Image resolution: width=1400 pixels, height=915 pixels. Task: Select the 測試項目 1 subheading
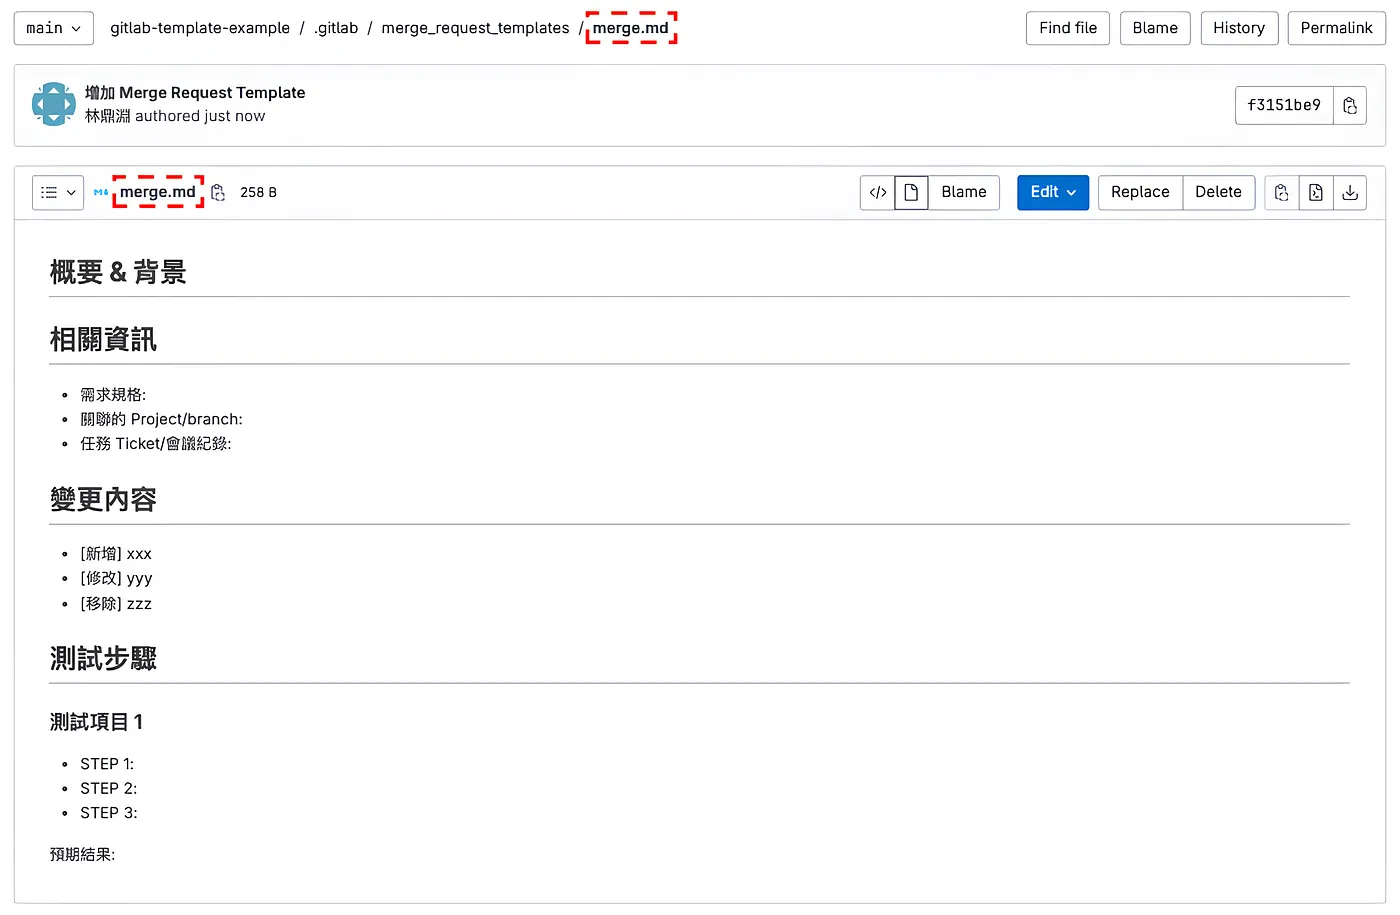(x=96, y=722)
